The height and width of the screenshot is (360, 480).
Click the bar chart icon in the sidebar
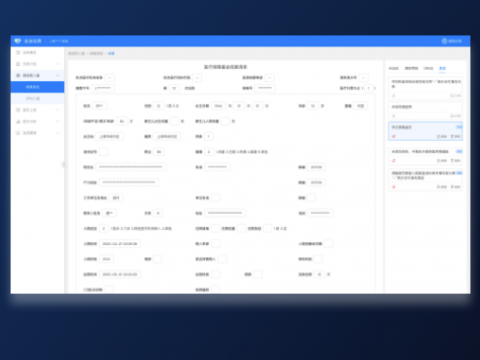(x=18, y=121)
